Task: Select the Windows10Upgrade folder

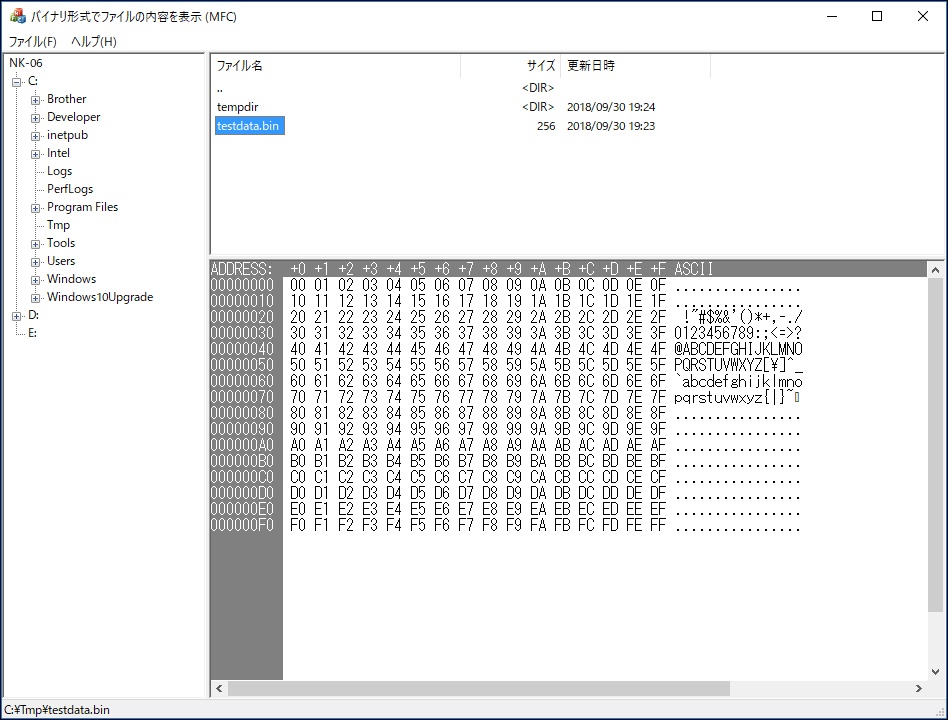Action: coord(100,297)
